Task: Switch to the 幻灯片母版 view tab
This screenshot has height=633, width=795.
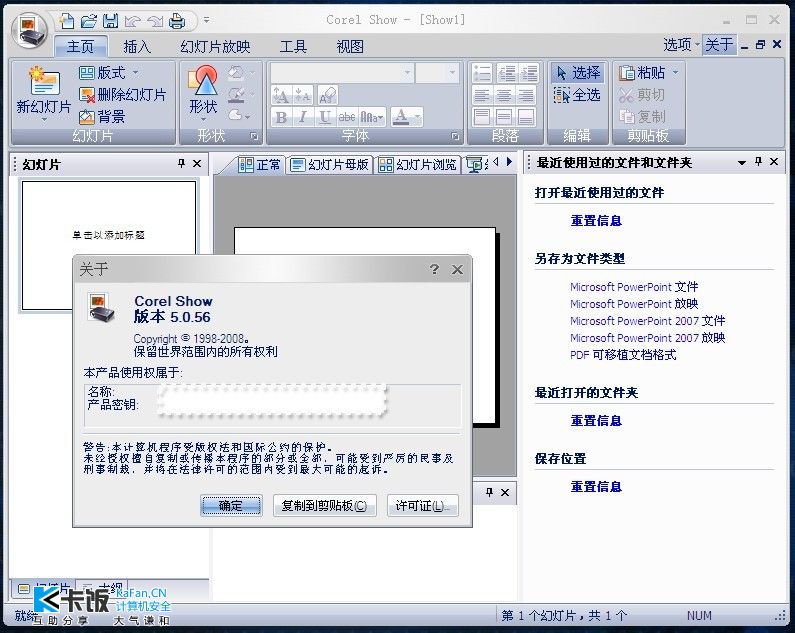Action: click(x=330, y=165)
